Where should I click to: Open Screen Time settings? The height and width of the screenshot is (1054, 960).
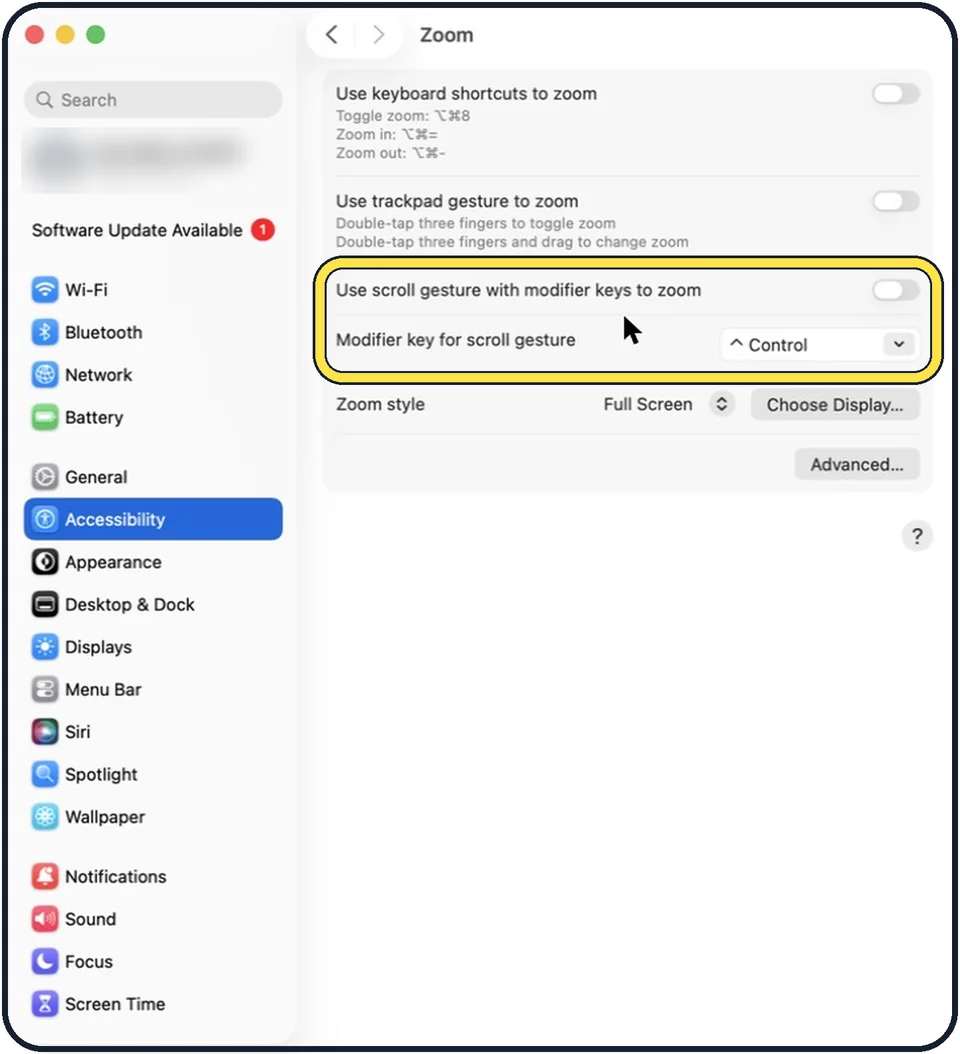[153, 1004]
